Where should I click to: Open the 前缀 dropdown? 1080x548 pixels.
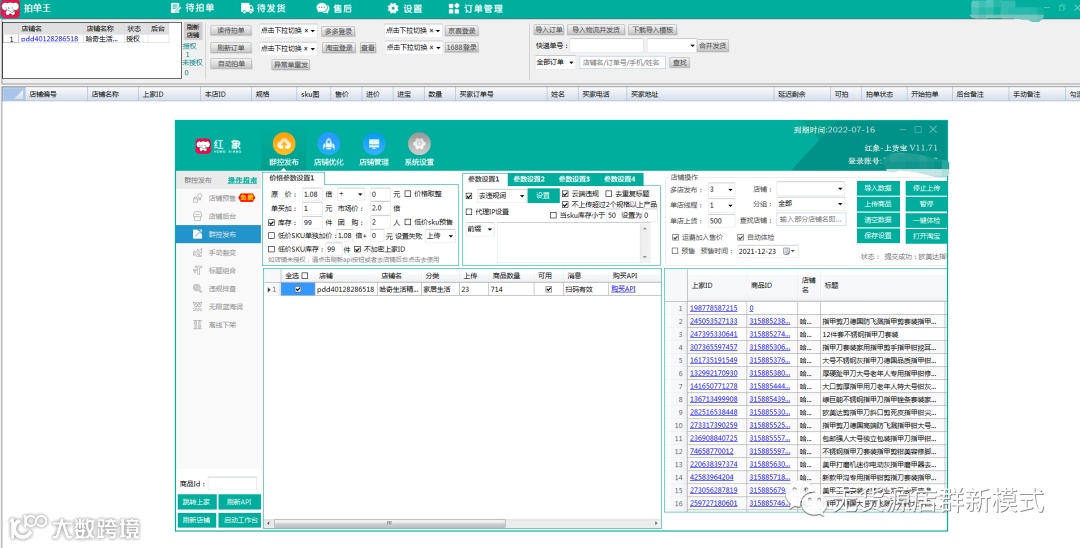(x=480, y=229)
